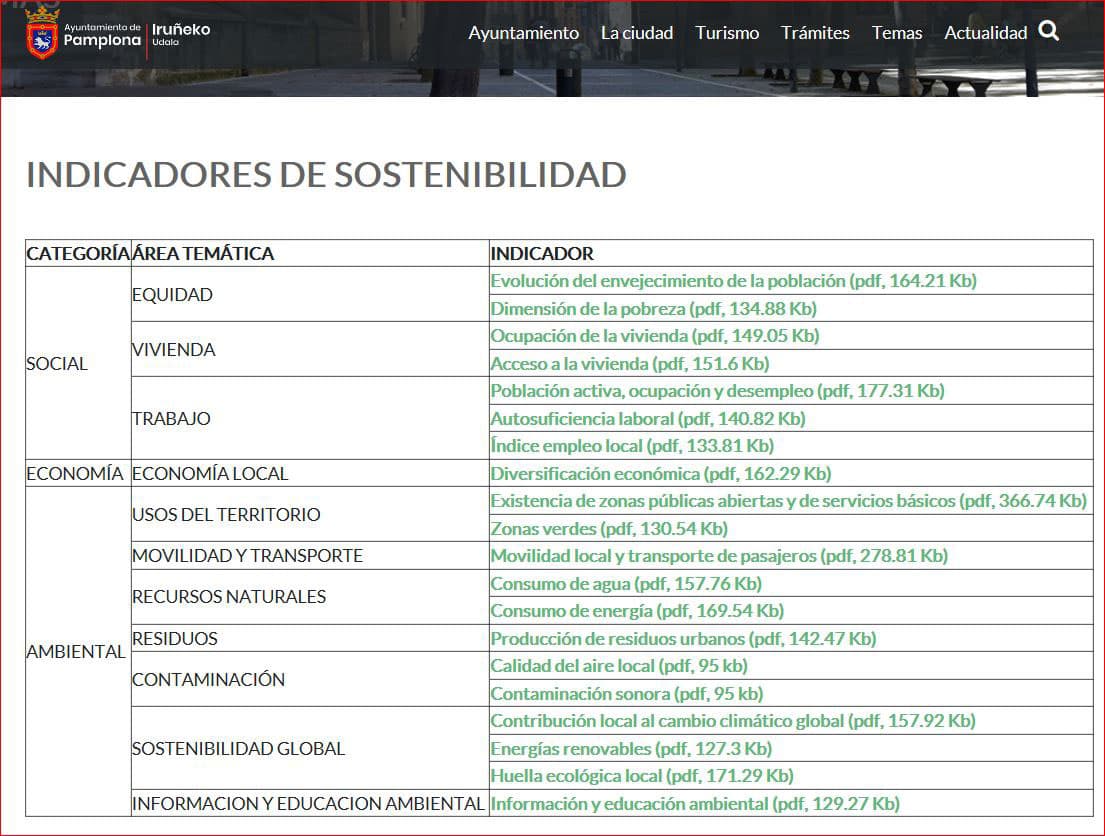Click the search magnifier icon
The image size is (1105, 836).
click(x=1049, y=31)
